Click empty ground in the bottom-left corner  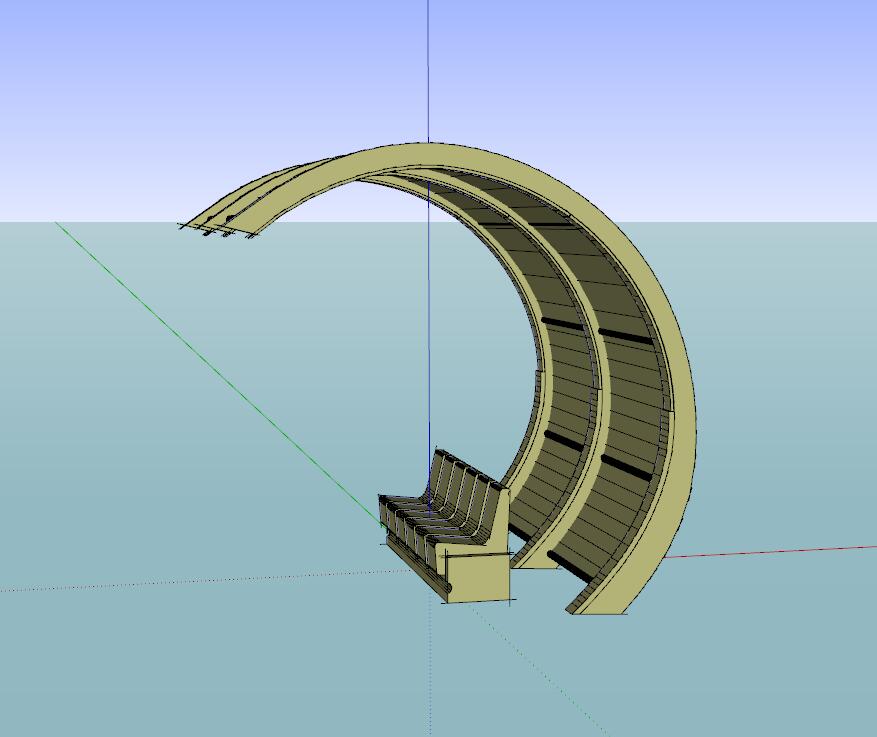[x=80, y=680]
